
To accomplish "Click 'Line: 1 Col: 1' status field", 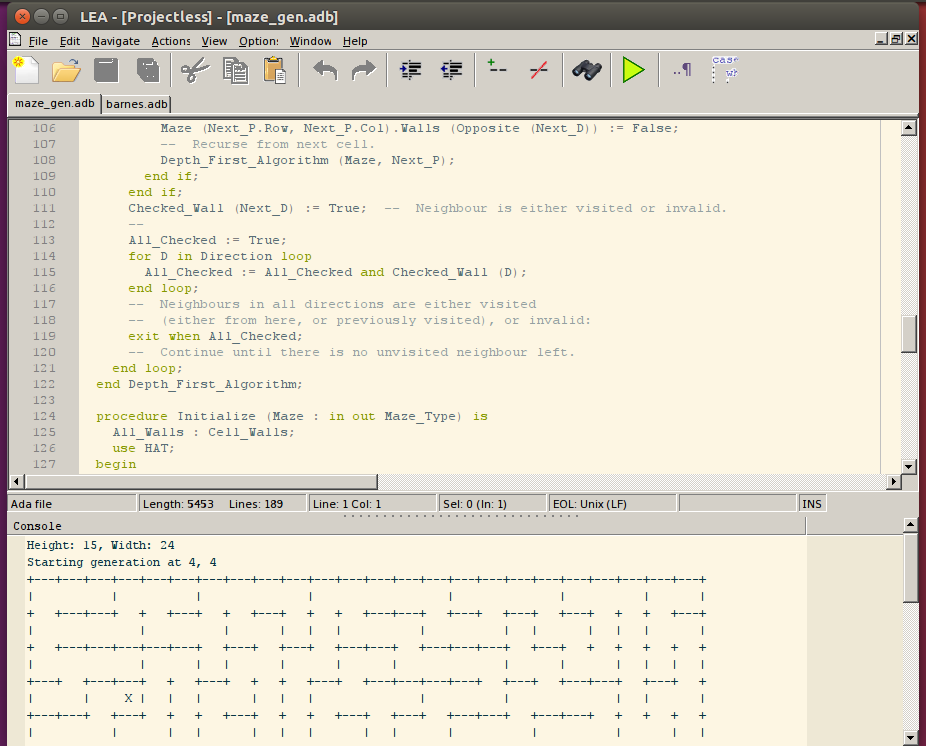I will pyautogui.click(x=372, y=504).
